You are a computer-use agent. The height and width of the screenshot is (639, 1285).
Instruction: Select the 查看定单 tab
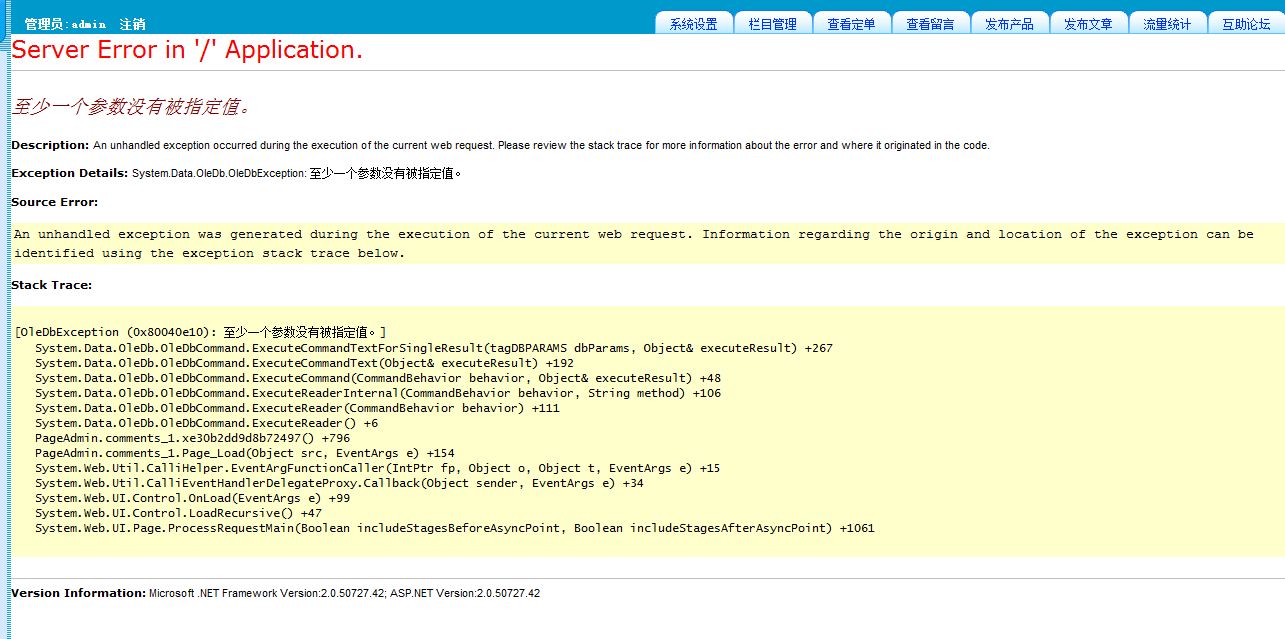coord(851,24)
